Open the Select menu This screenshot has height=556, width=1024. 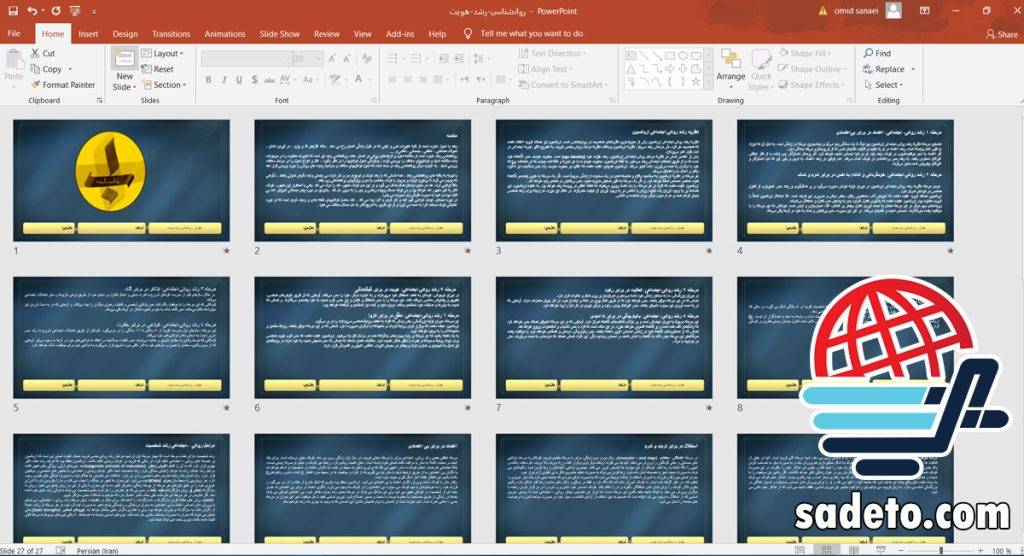tap(883, 84)
